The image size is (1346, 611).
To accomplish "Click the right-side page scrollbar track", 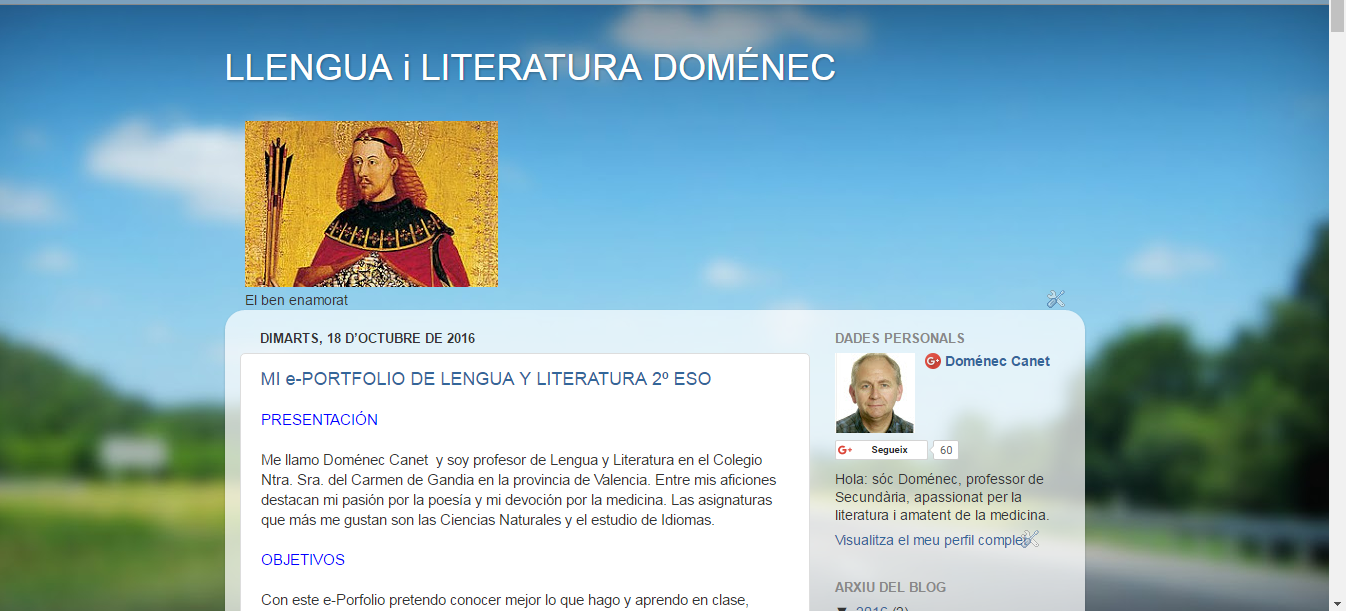I will [1338, 300].
